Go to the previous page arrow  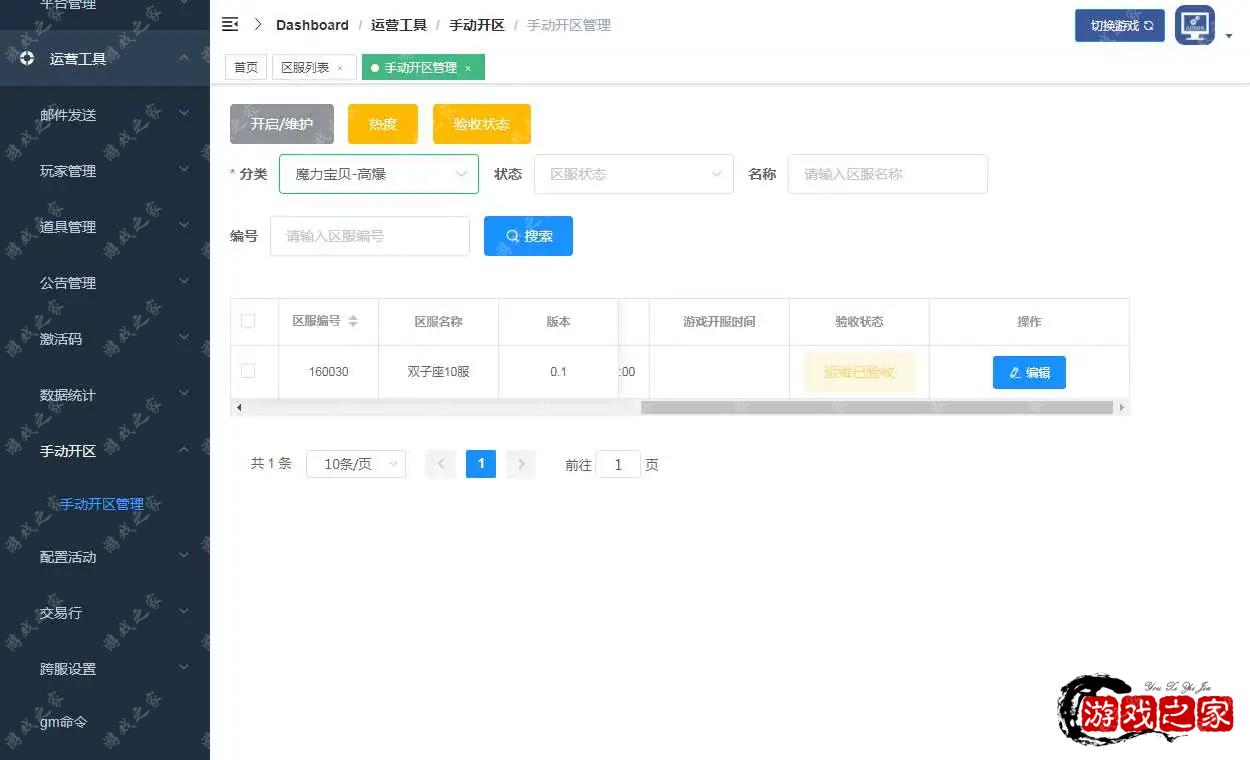440,464
